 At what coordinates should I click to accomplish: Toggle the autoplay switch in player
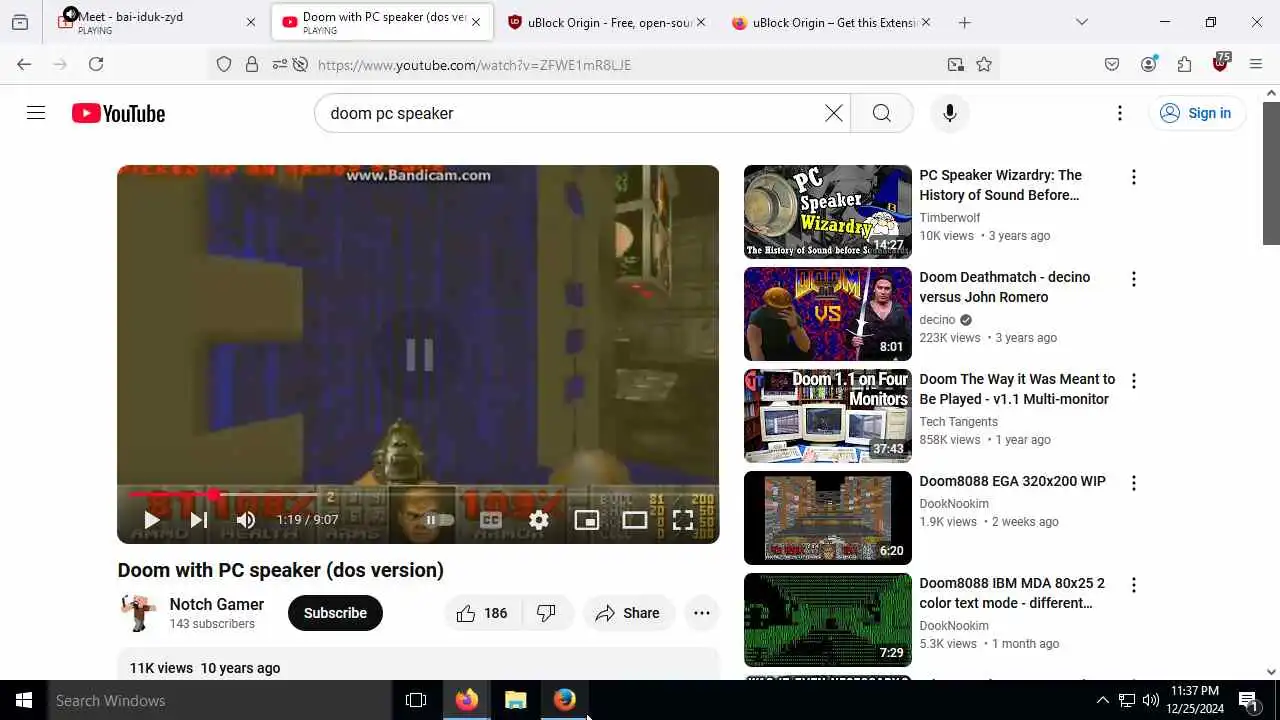(438, 520)
